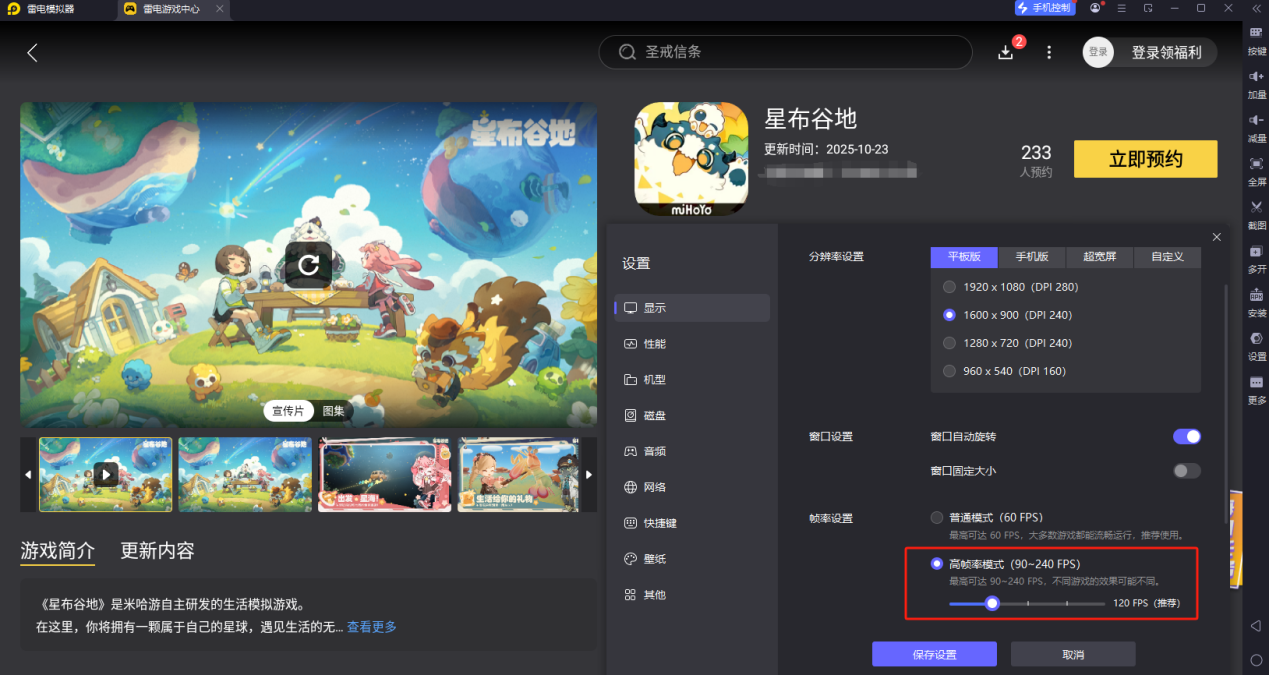The height and width of the screenshot is (675, 1269).
Task: Click the 立即预约 reservation button
Action: (x=1144, y=158)
